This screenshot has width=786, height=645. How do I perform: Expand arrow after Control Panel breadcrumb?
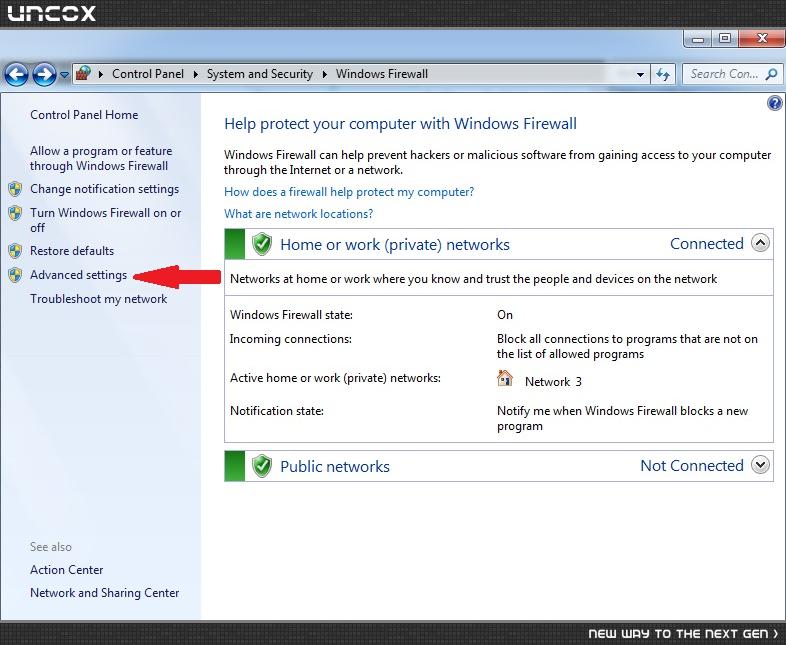(195, 74)
